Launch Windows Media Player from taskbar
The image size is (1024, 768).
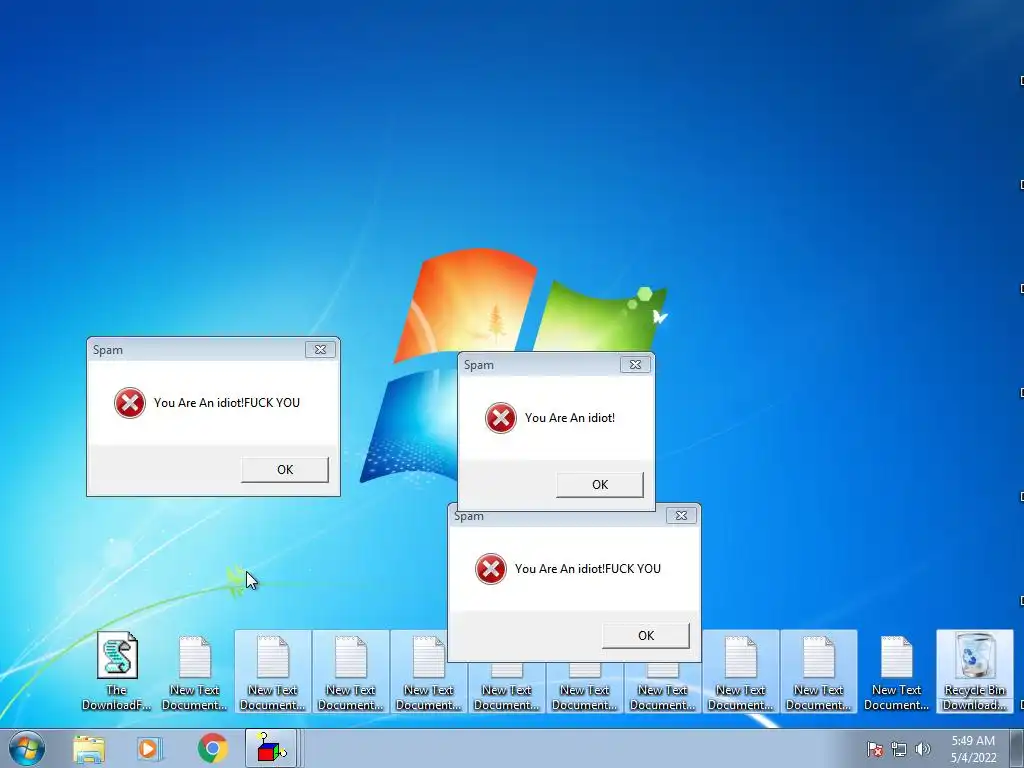click(x=150, y=748)
